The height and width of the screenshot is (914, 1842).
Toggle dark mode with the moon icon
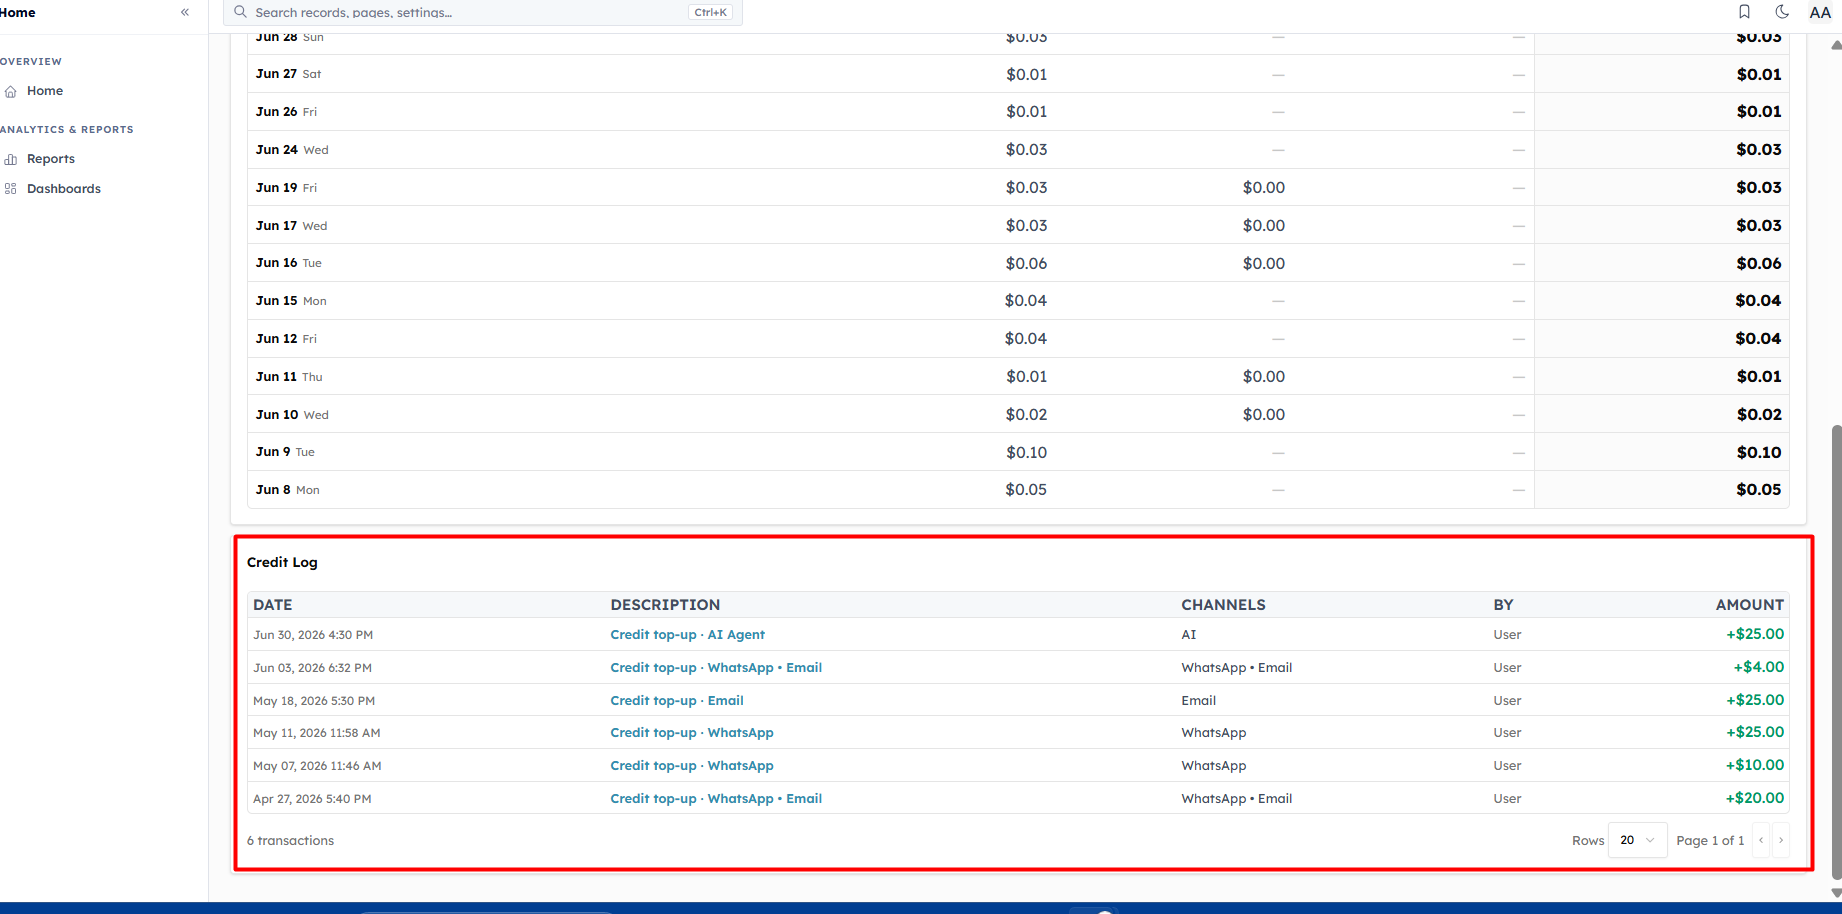point(1782,12)
